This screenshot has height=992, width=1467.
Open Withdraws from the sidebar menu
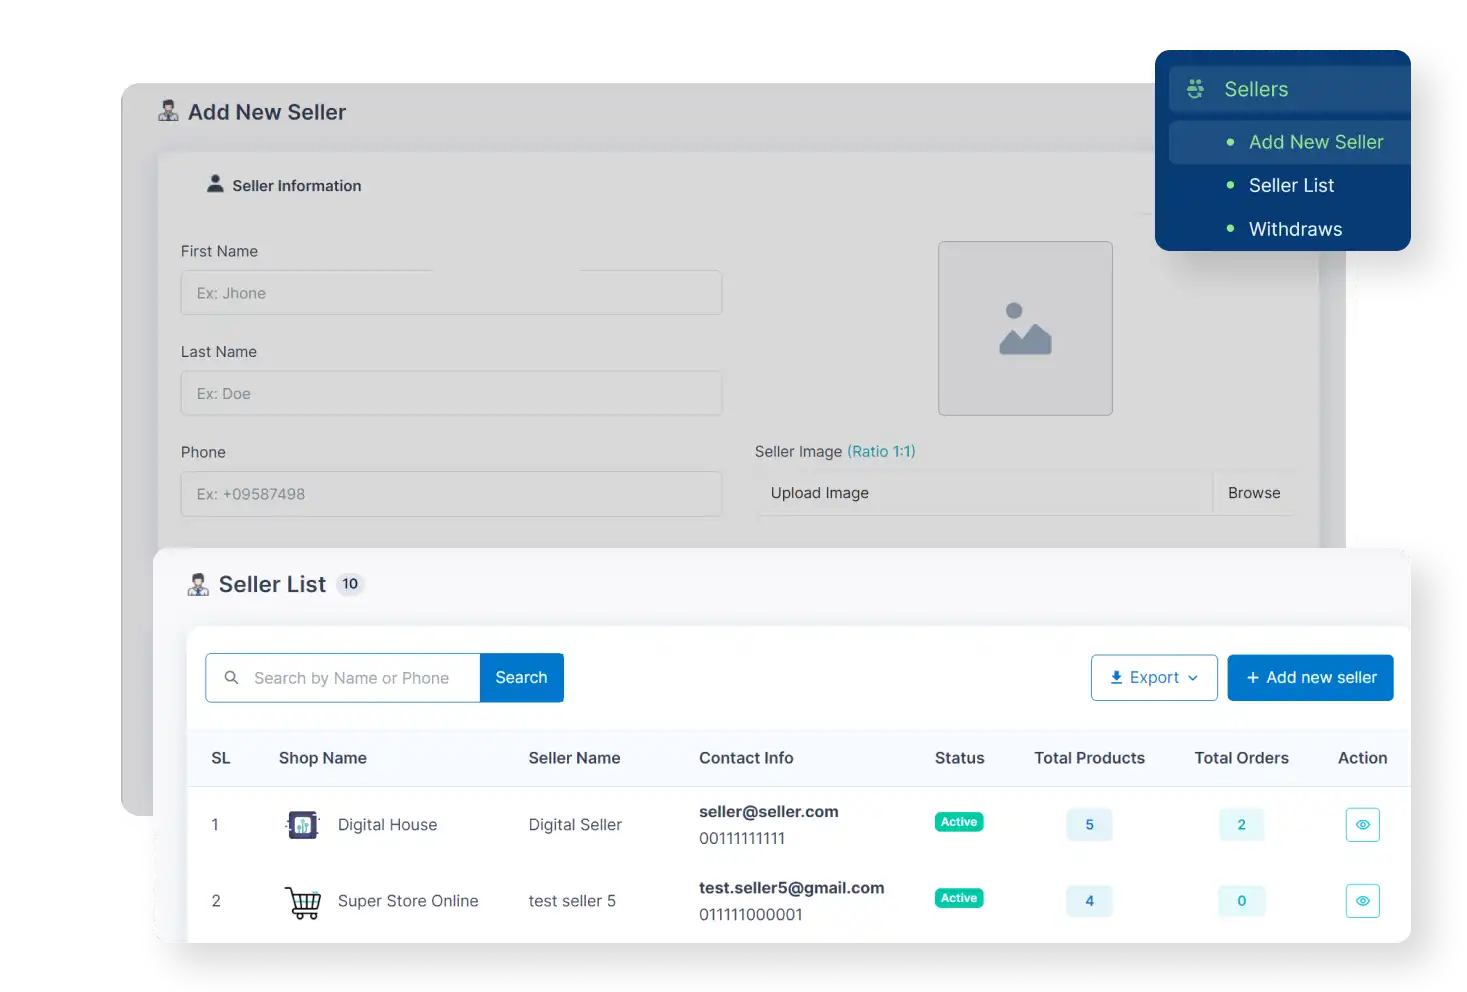click(1295, 229)
